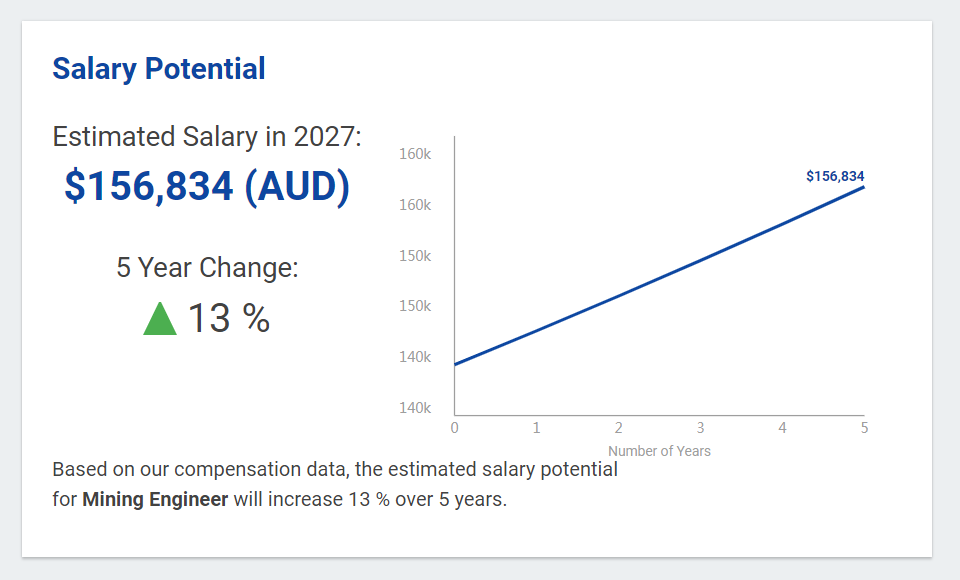Click the green upward triangle icon

tap(160, 319)
